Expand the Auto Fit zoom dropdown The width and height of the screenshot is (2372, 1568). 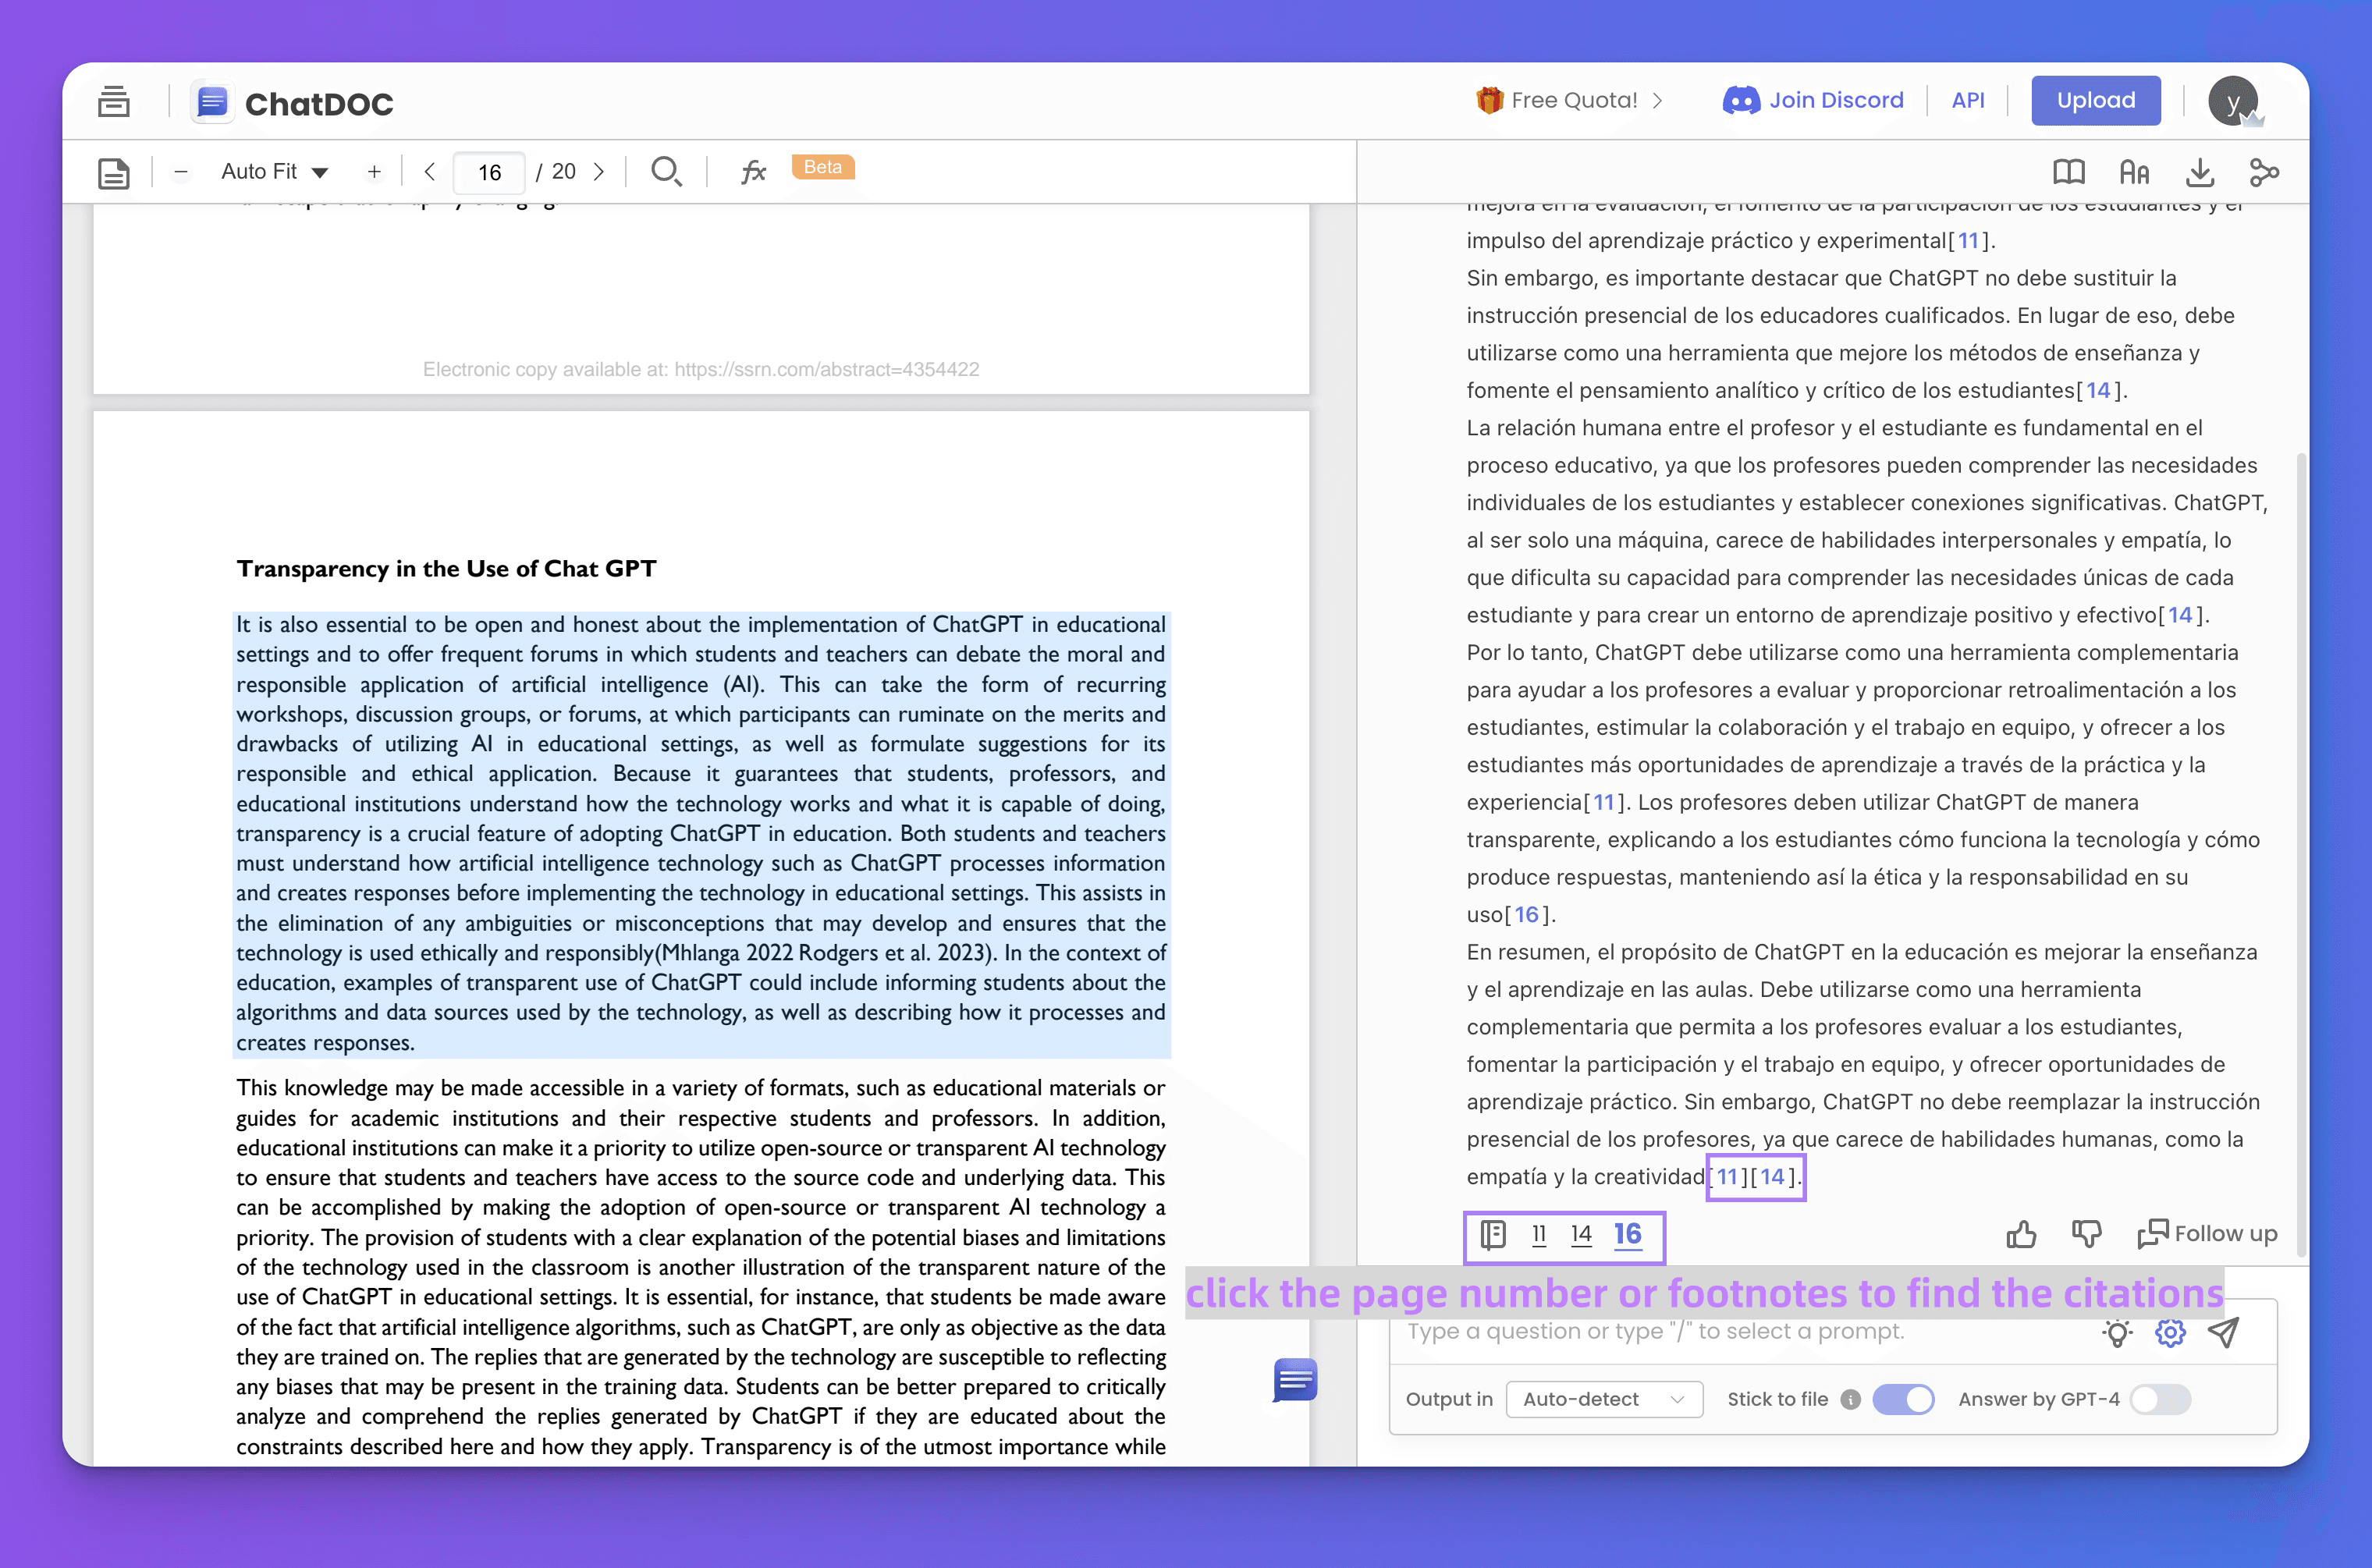(x=274, y=172)
